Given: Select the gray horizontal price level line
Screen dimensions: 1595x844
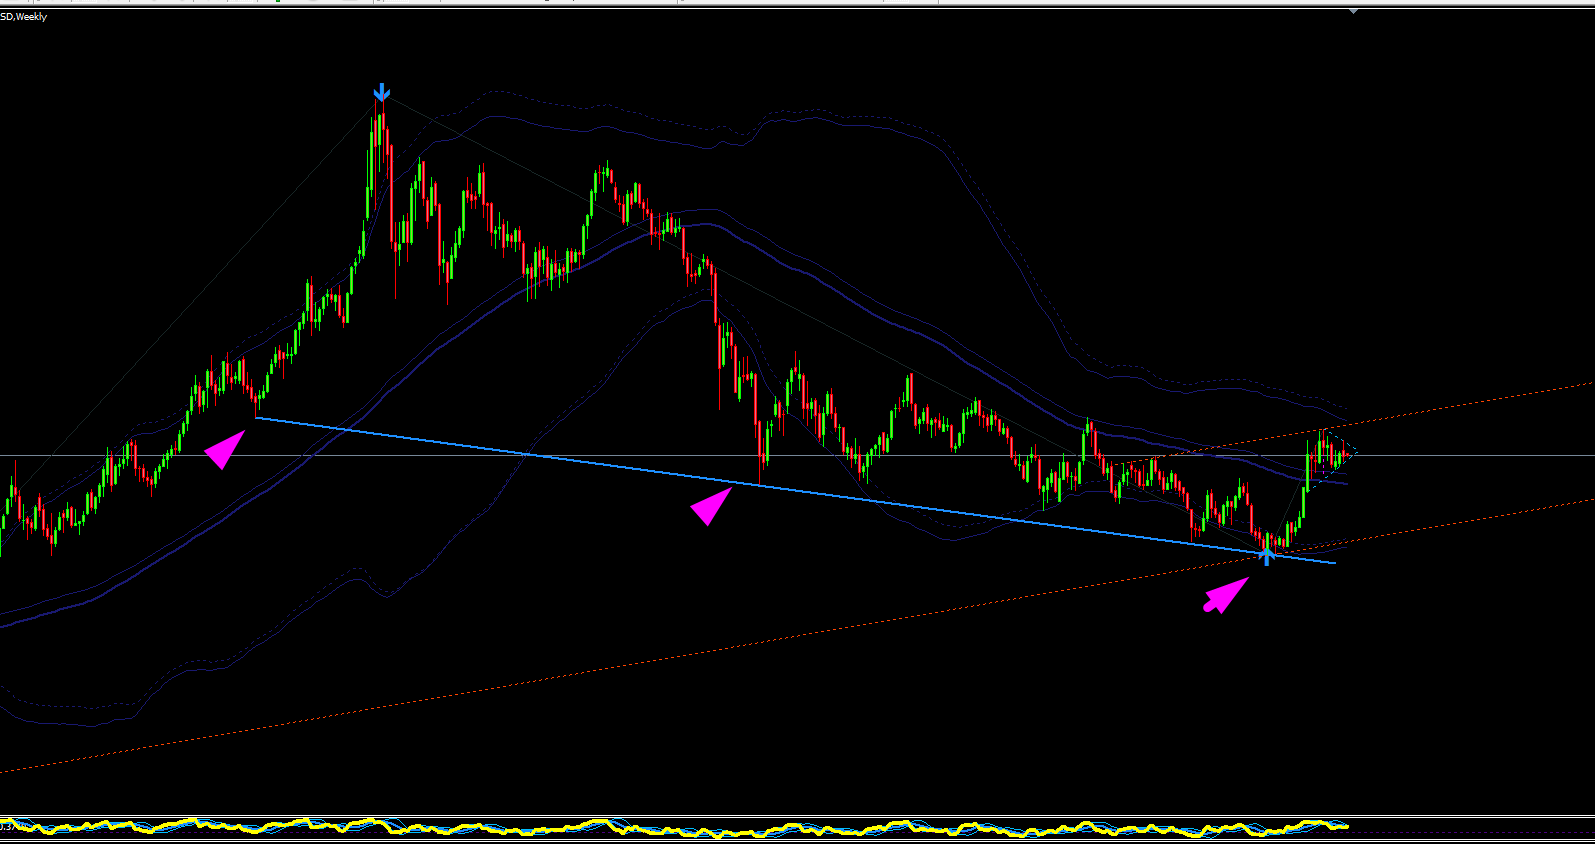Looking at the screenshot, I should pyautogui.click(x=797, y=456).
